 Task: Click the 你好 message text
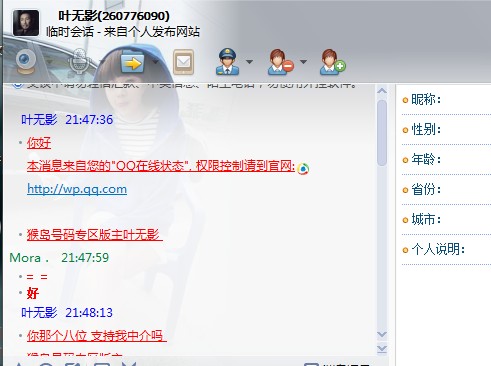click(x=39, y=143)
